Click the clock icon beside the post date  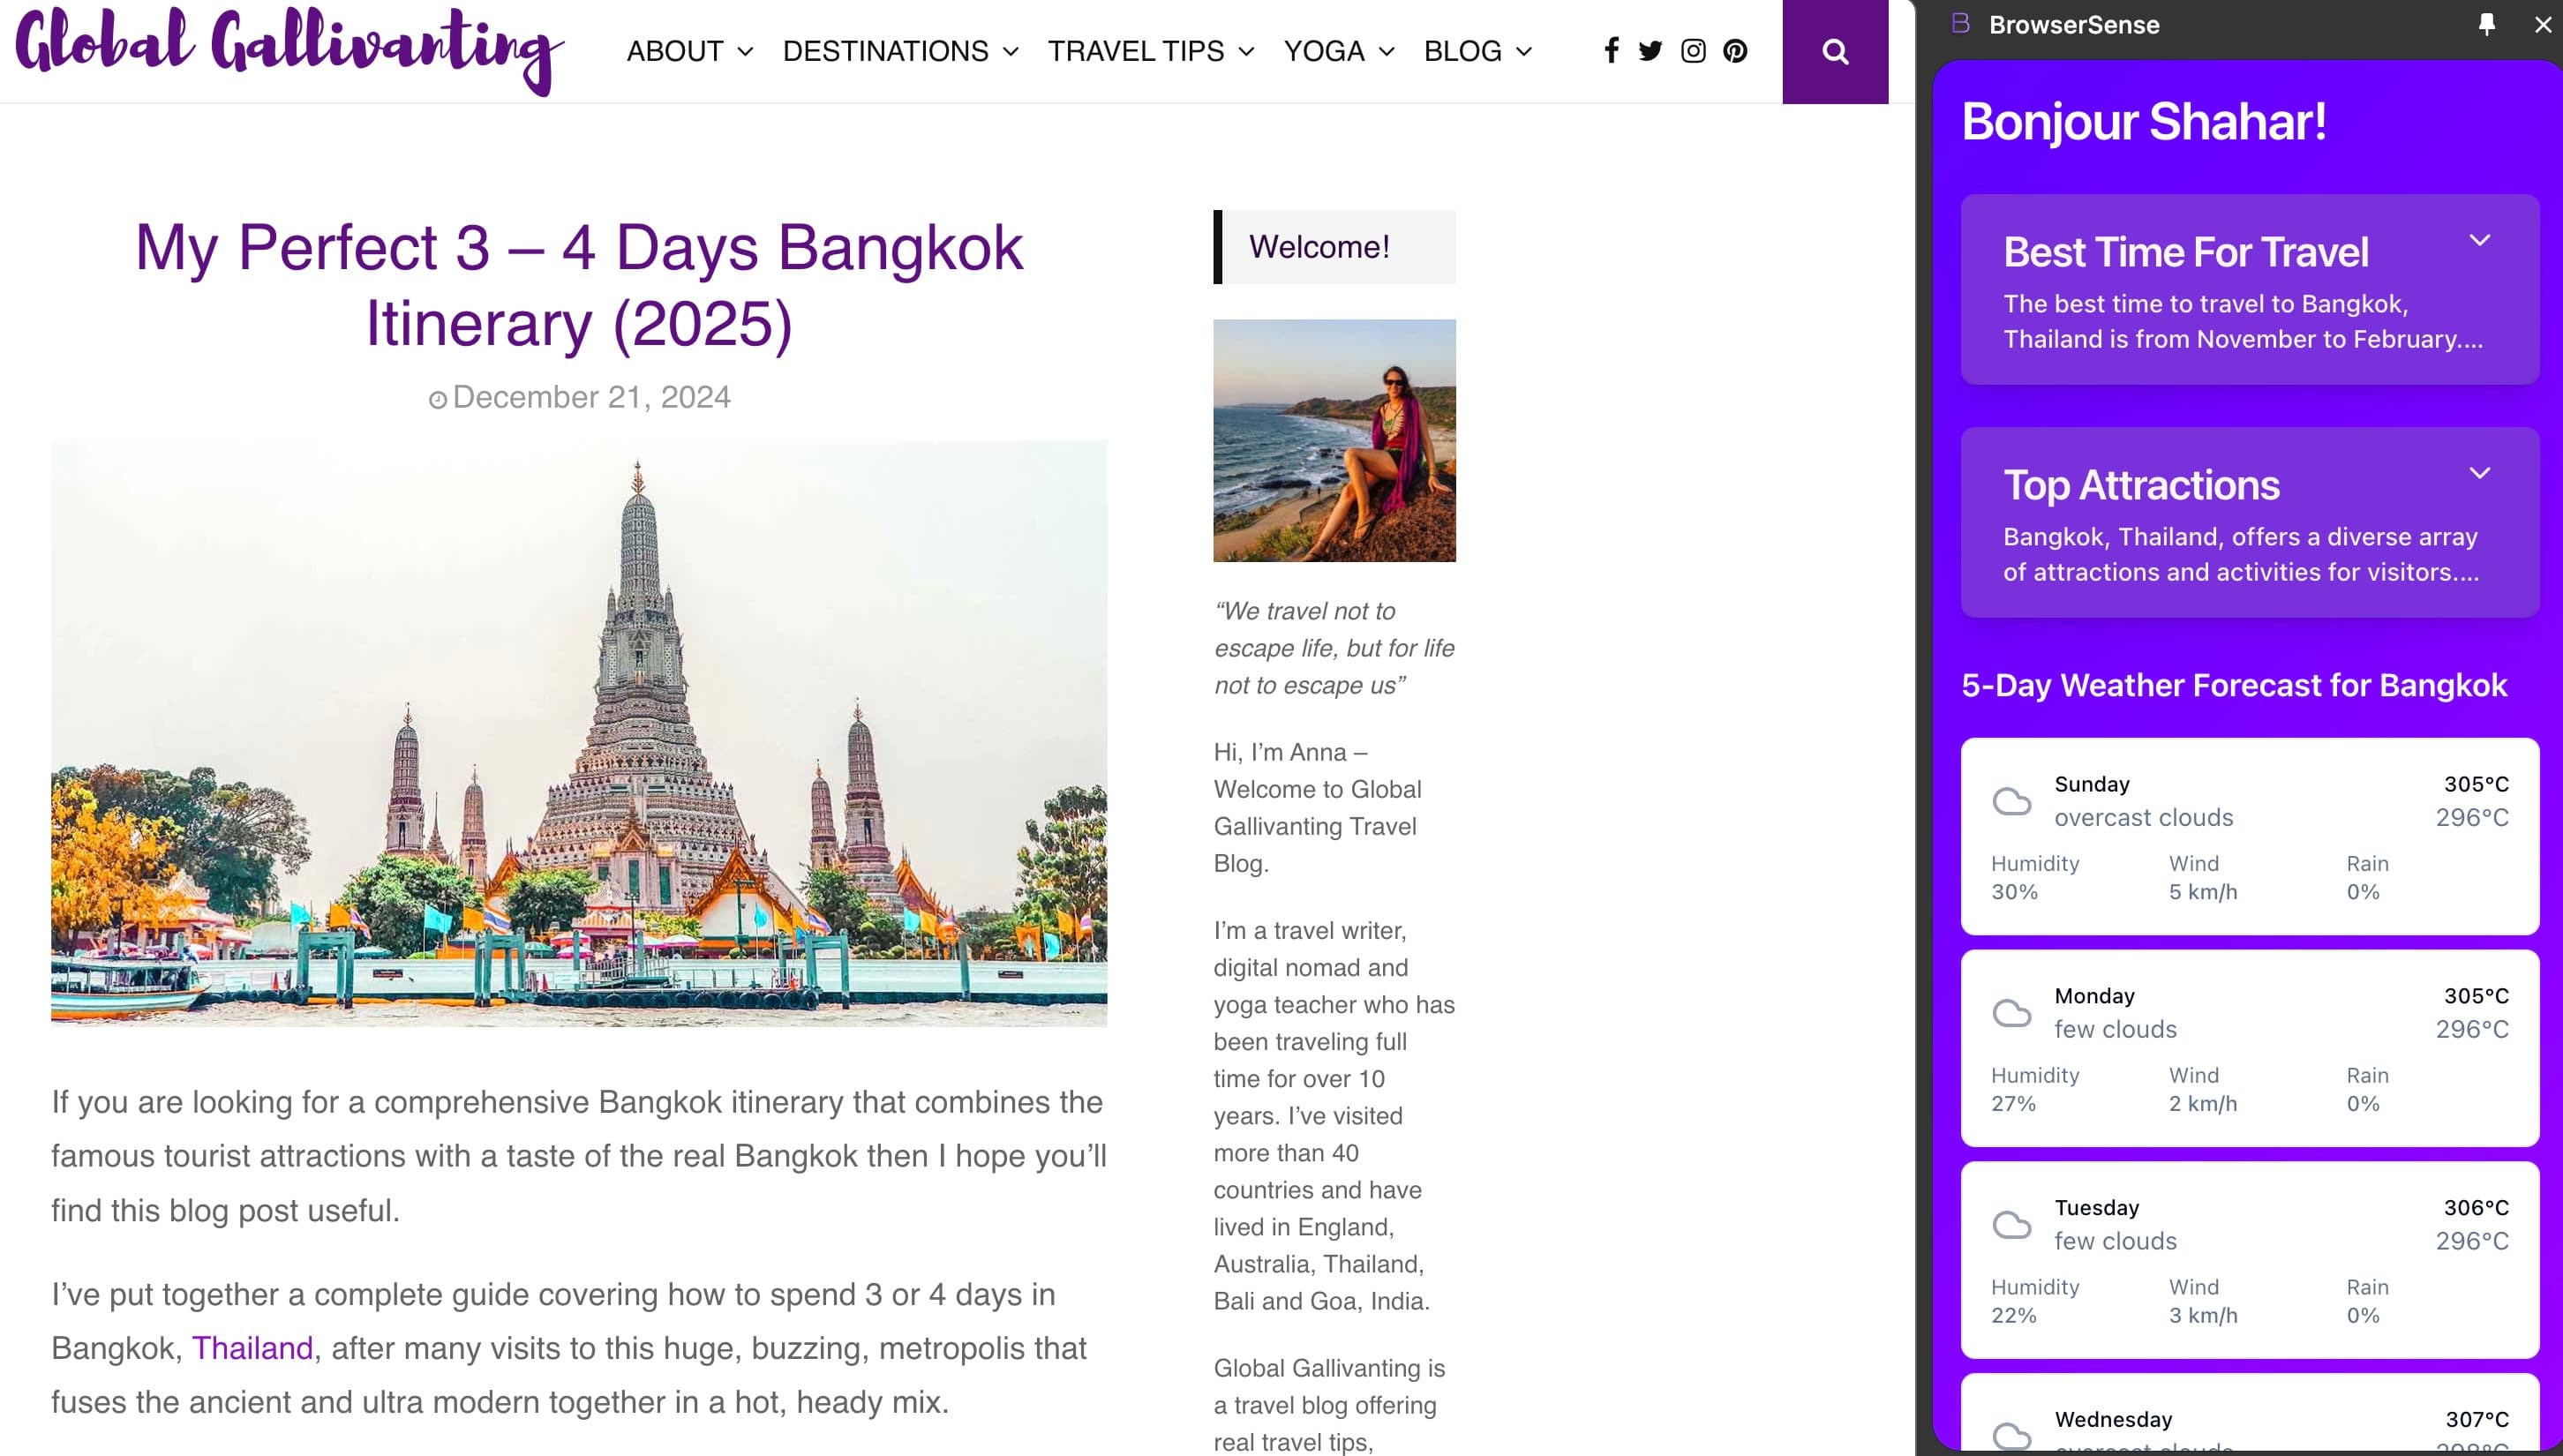tap(440, 398)
